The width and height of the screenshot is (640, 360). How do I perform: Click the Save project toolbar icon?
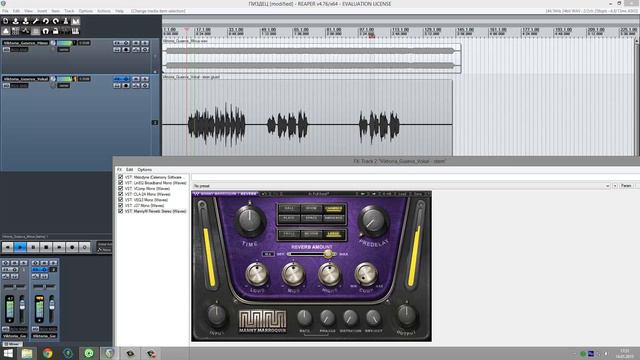click(x=26, y=21)
